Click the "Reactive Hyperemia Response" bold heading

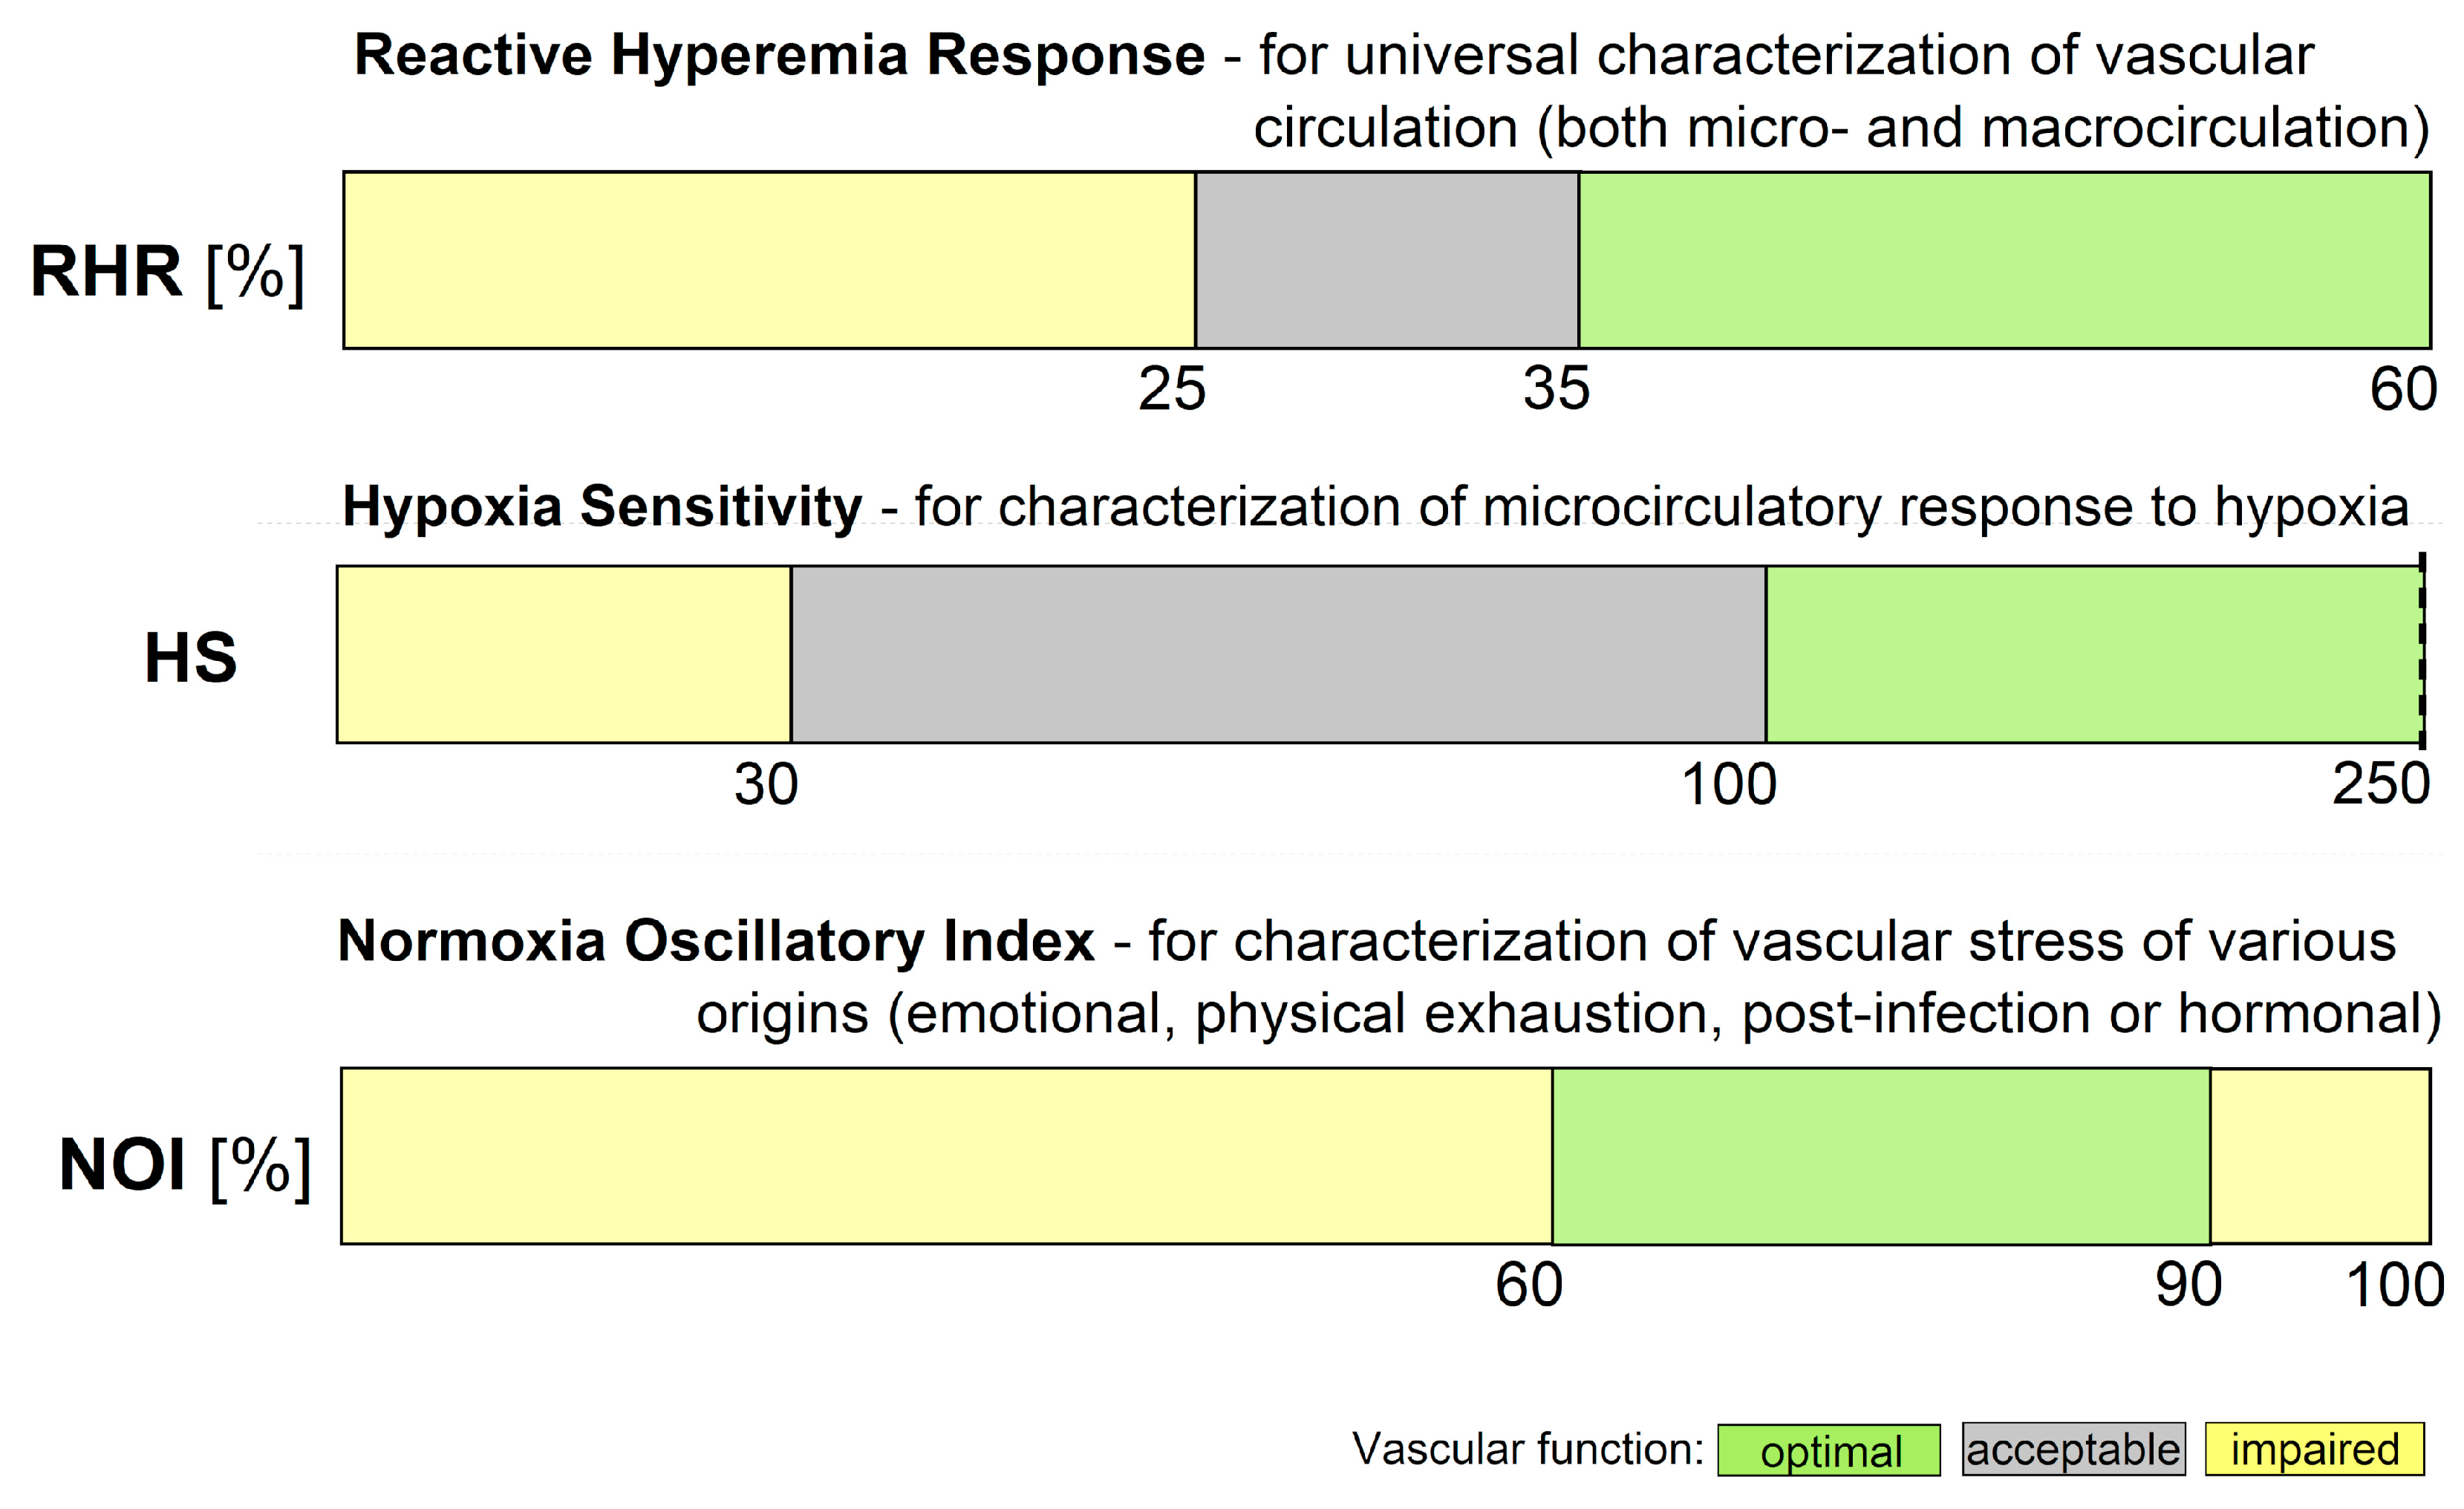779,55
